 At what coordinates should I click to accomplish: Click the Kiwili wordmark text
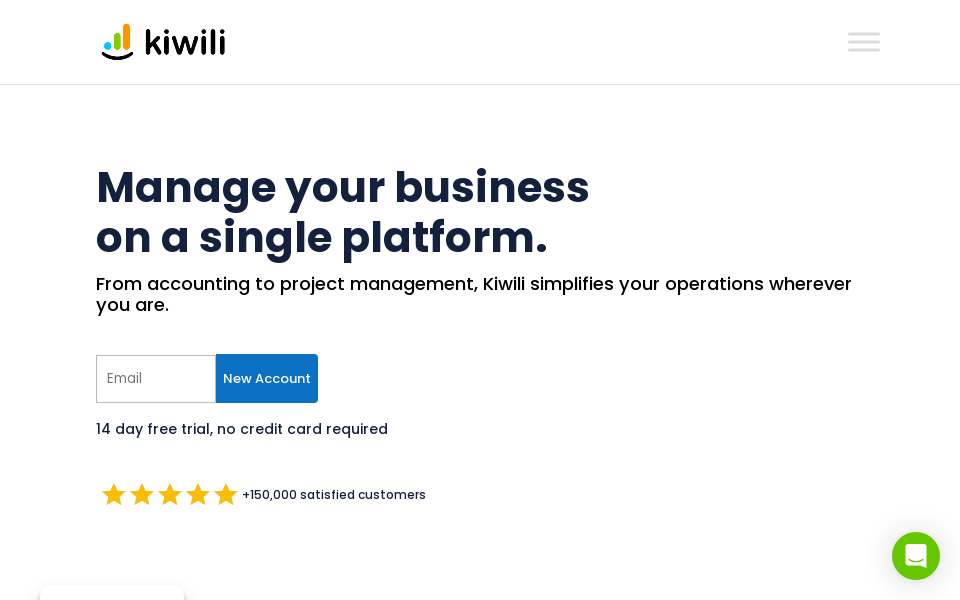pos(185,42)
